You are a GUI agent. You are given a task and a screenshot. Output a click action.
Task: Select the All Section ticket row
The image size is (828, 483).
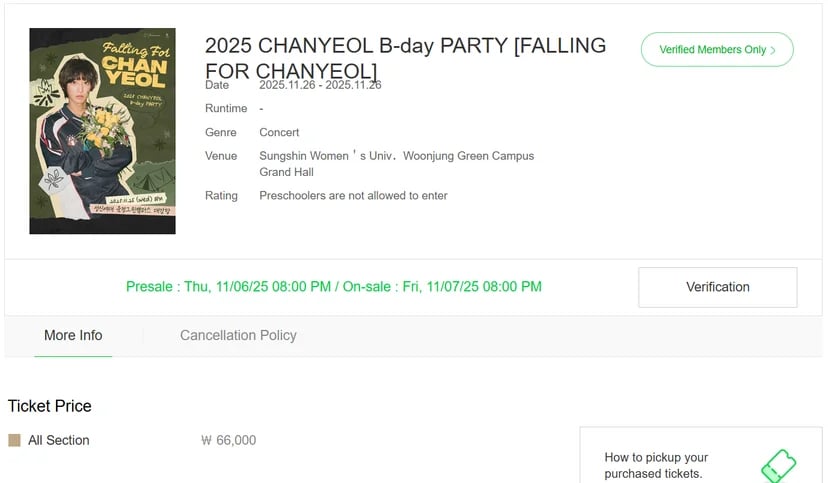pos(132,440)
